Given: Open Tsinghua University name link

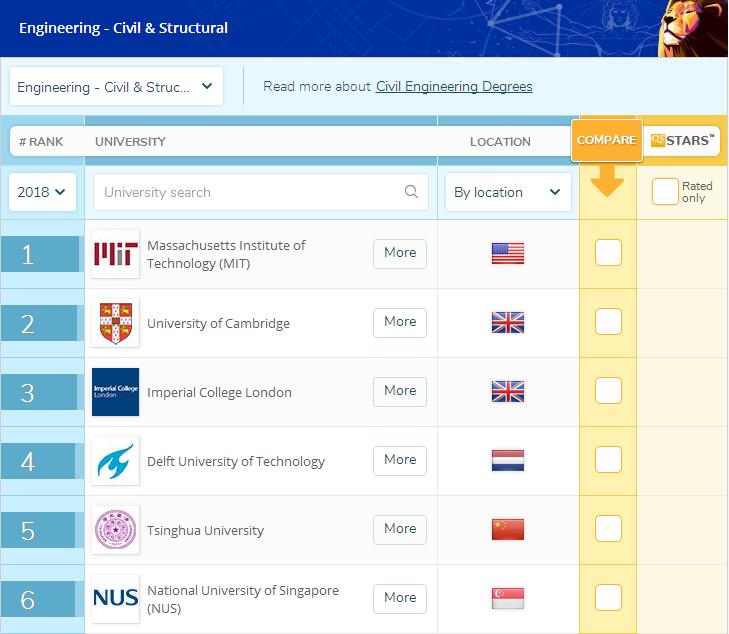Looking at the screenshot, I should tap(205, 530).
